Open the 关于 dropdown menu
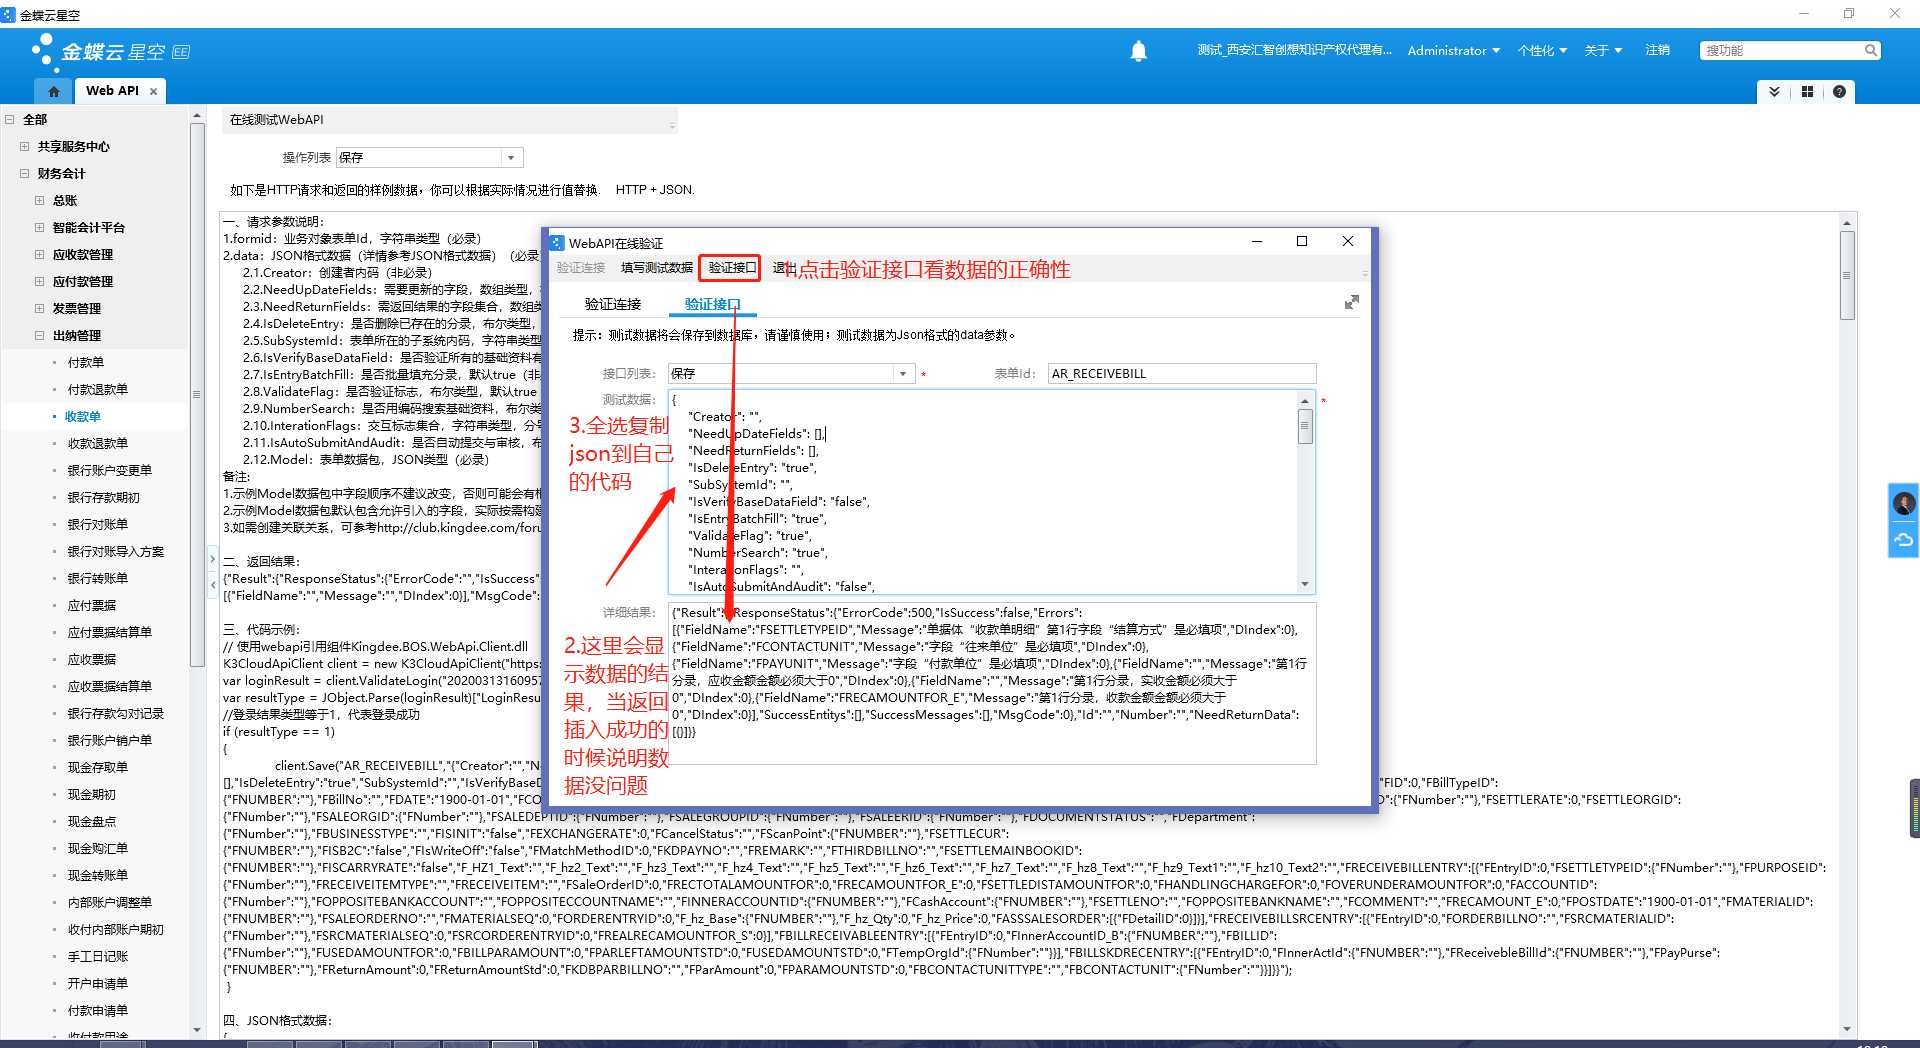Screen dimensions: 1920x1048 [x=1603, y=50]
